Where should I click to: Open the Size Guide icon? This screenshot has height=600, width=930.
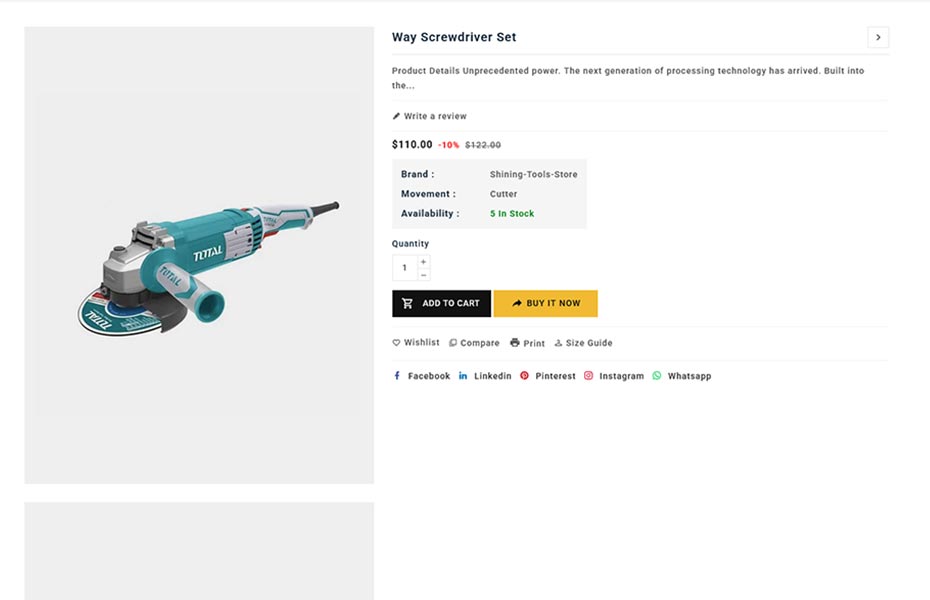click(x=558, y=343)
